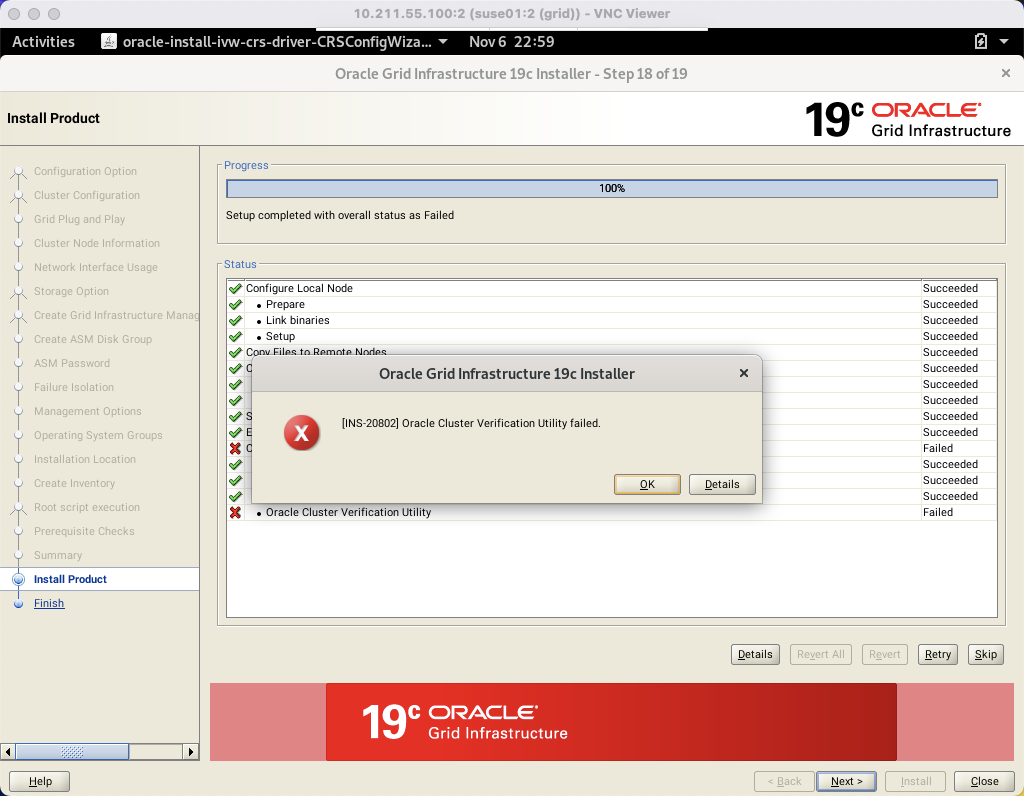1024x796 pixels.
Task: Select the Oracle Cluster Verification Utility row
Action: coord(612,513)
